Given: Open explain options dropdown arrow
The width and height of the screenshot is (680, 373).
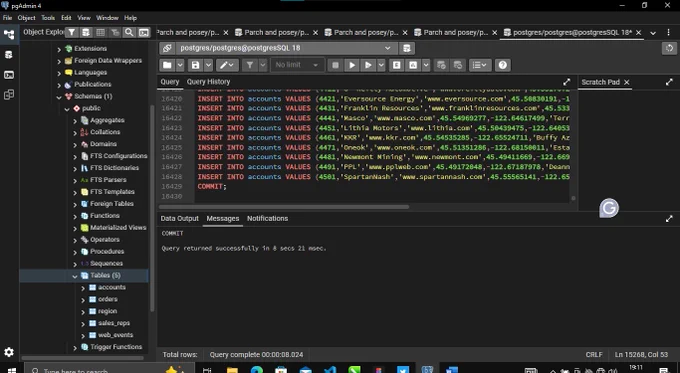Looking at the screenshot, I should click(x=426, y=65).
